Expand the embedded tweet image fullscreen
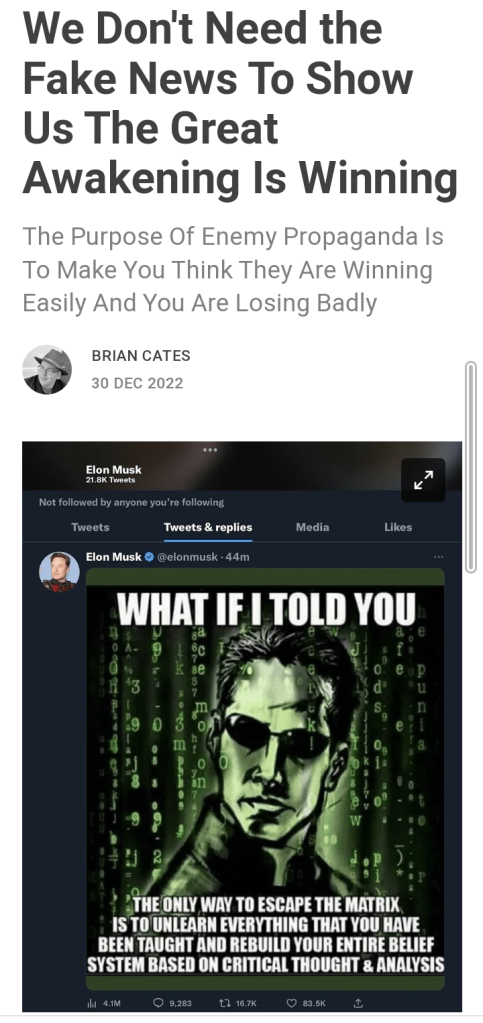Viewport: 483px width, 1023px height. 422,480
